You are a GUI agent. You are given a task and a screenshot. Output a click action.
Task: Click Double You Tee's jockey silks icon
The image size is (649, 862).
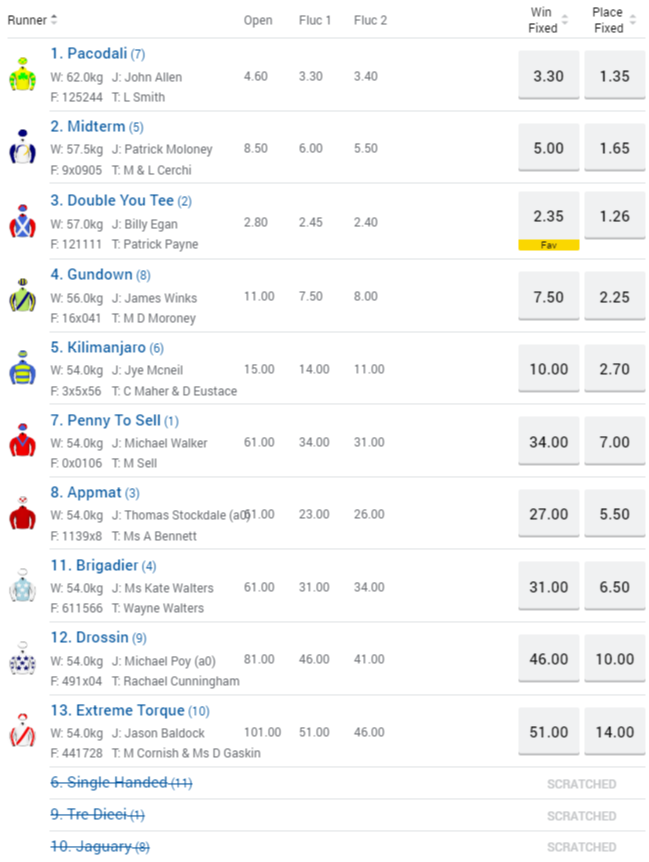click(x=22, y=221)
